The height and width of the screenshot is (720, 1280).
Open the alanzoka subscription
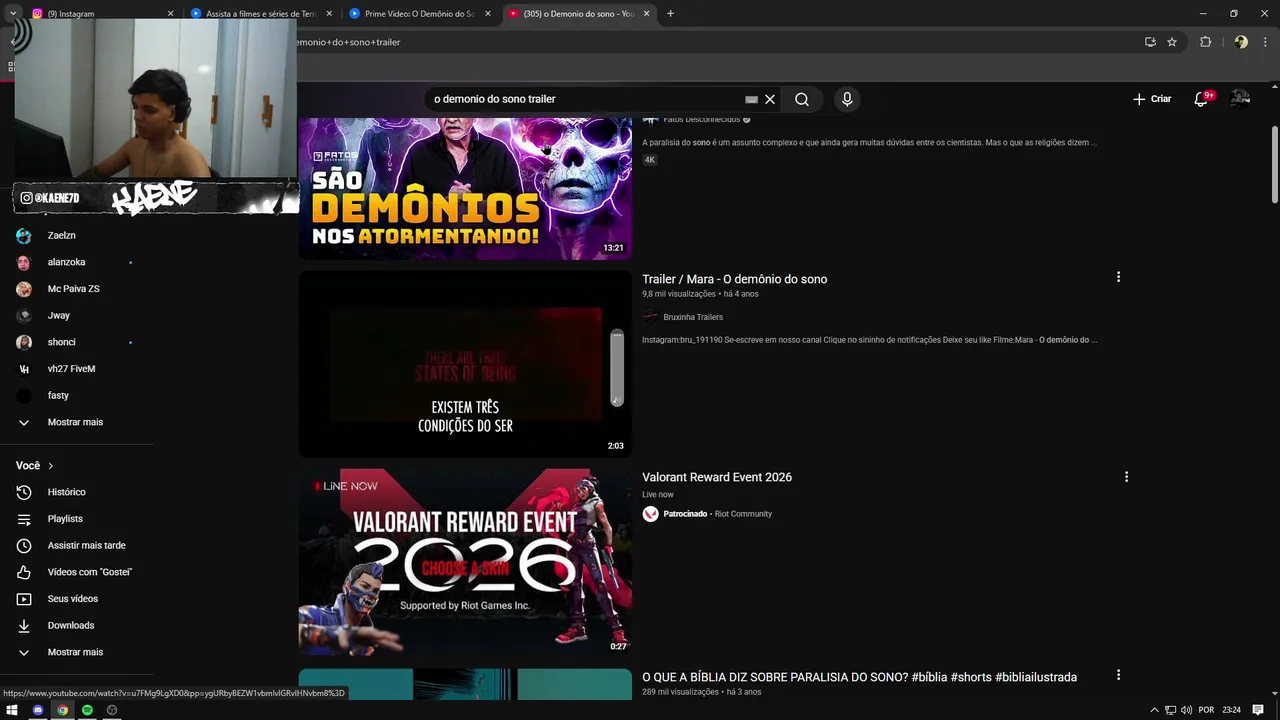tap(67, 262)
